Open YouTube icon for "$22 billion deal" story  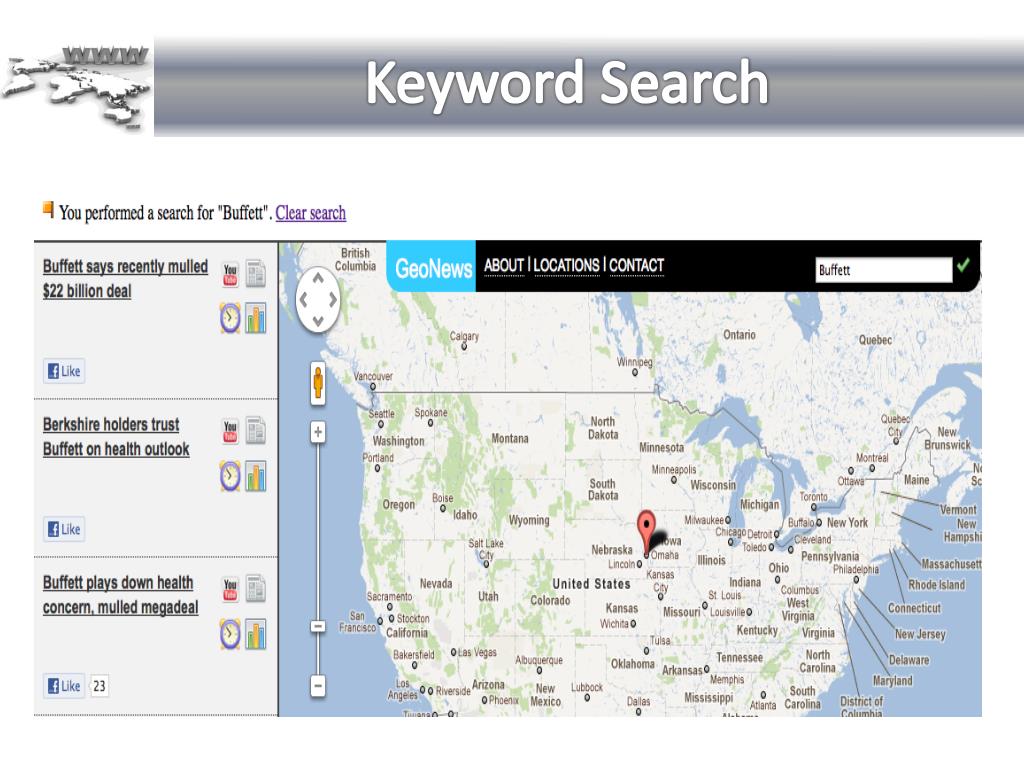[230, 275]
